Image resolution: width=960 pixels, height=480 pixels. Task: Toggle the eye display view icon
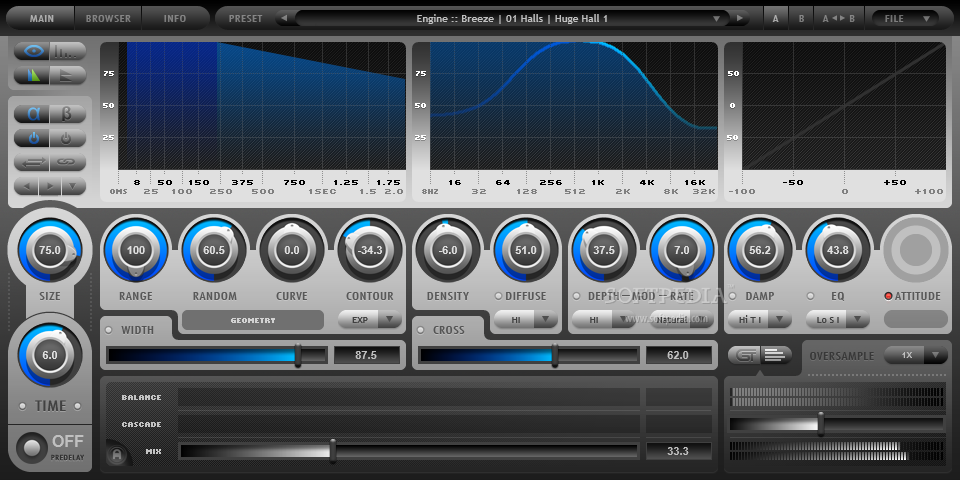[x=32, y=51]
